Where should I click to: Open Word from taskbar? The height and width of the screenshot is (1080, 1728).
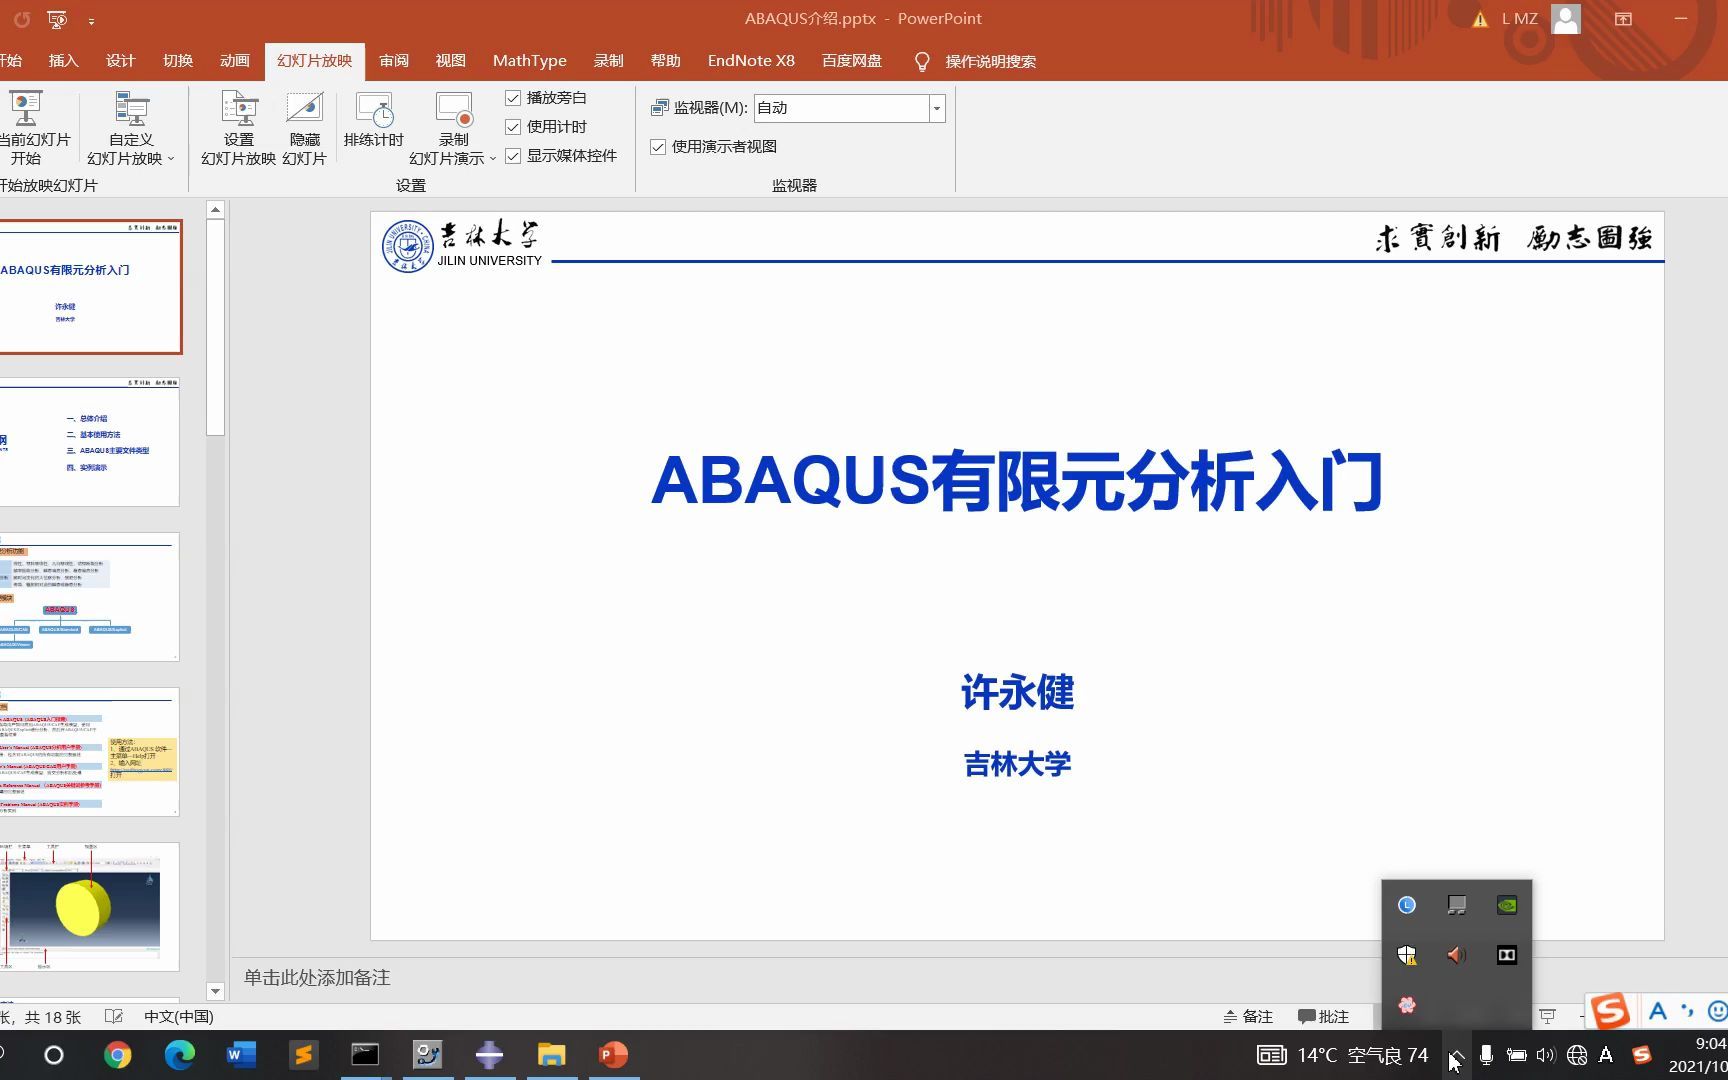tap(242, 1055)
